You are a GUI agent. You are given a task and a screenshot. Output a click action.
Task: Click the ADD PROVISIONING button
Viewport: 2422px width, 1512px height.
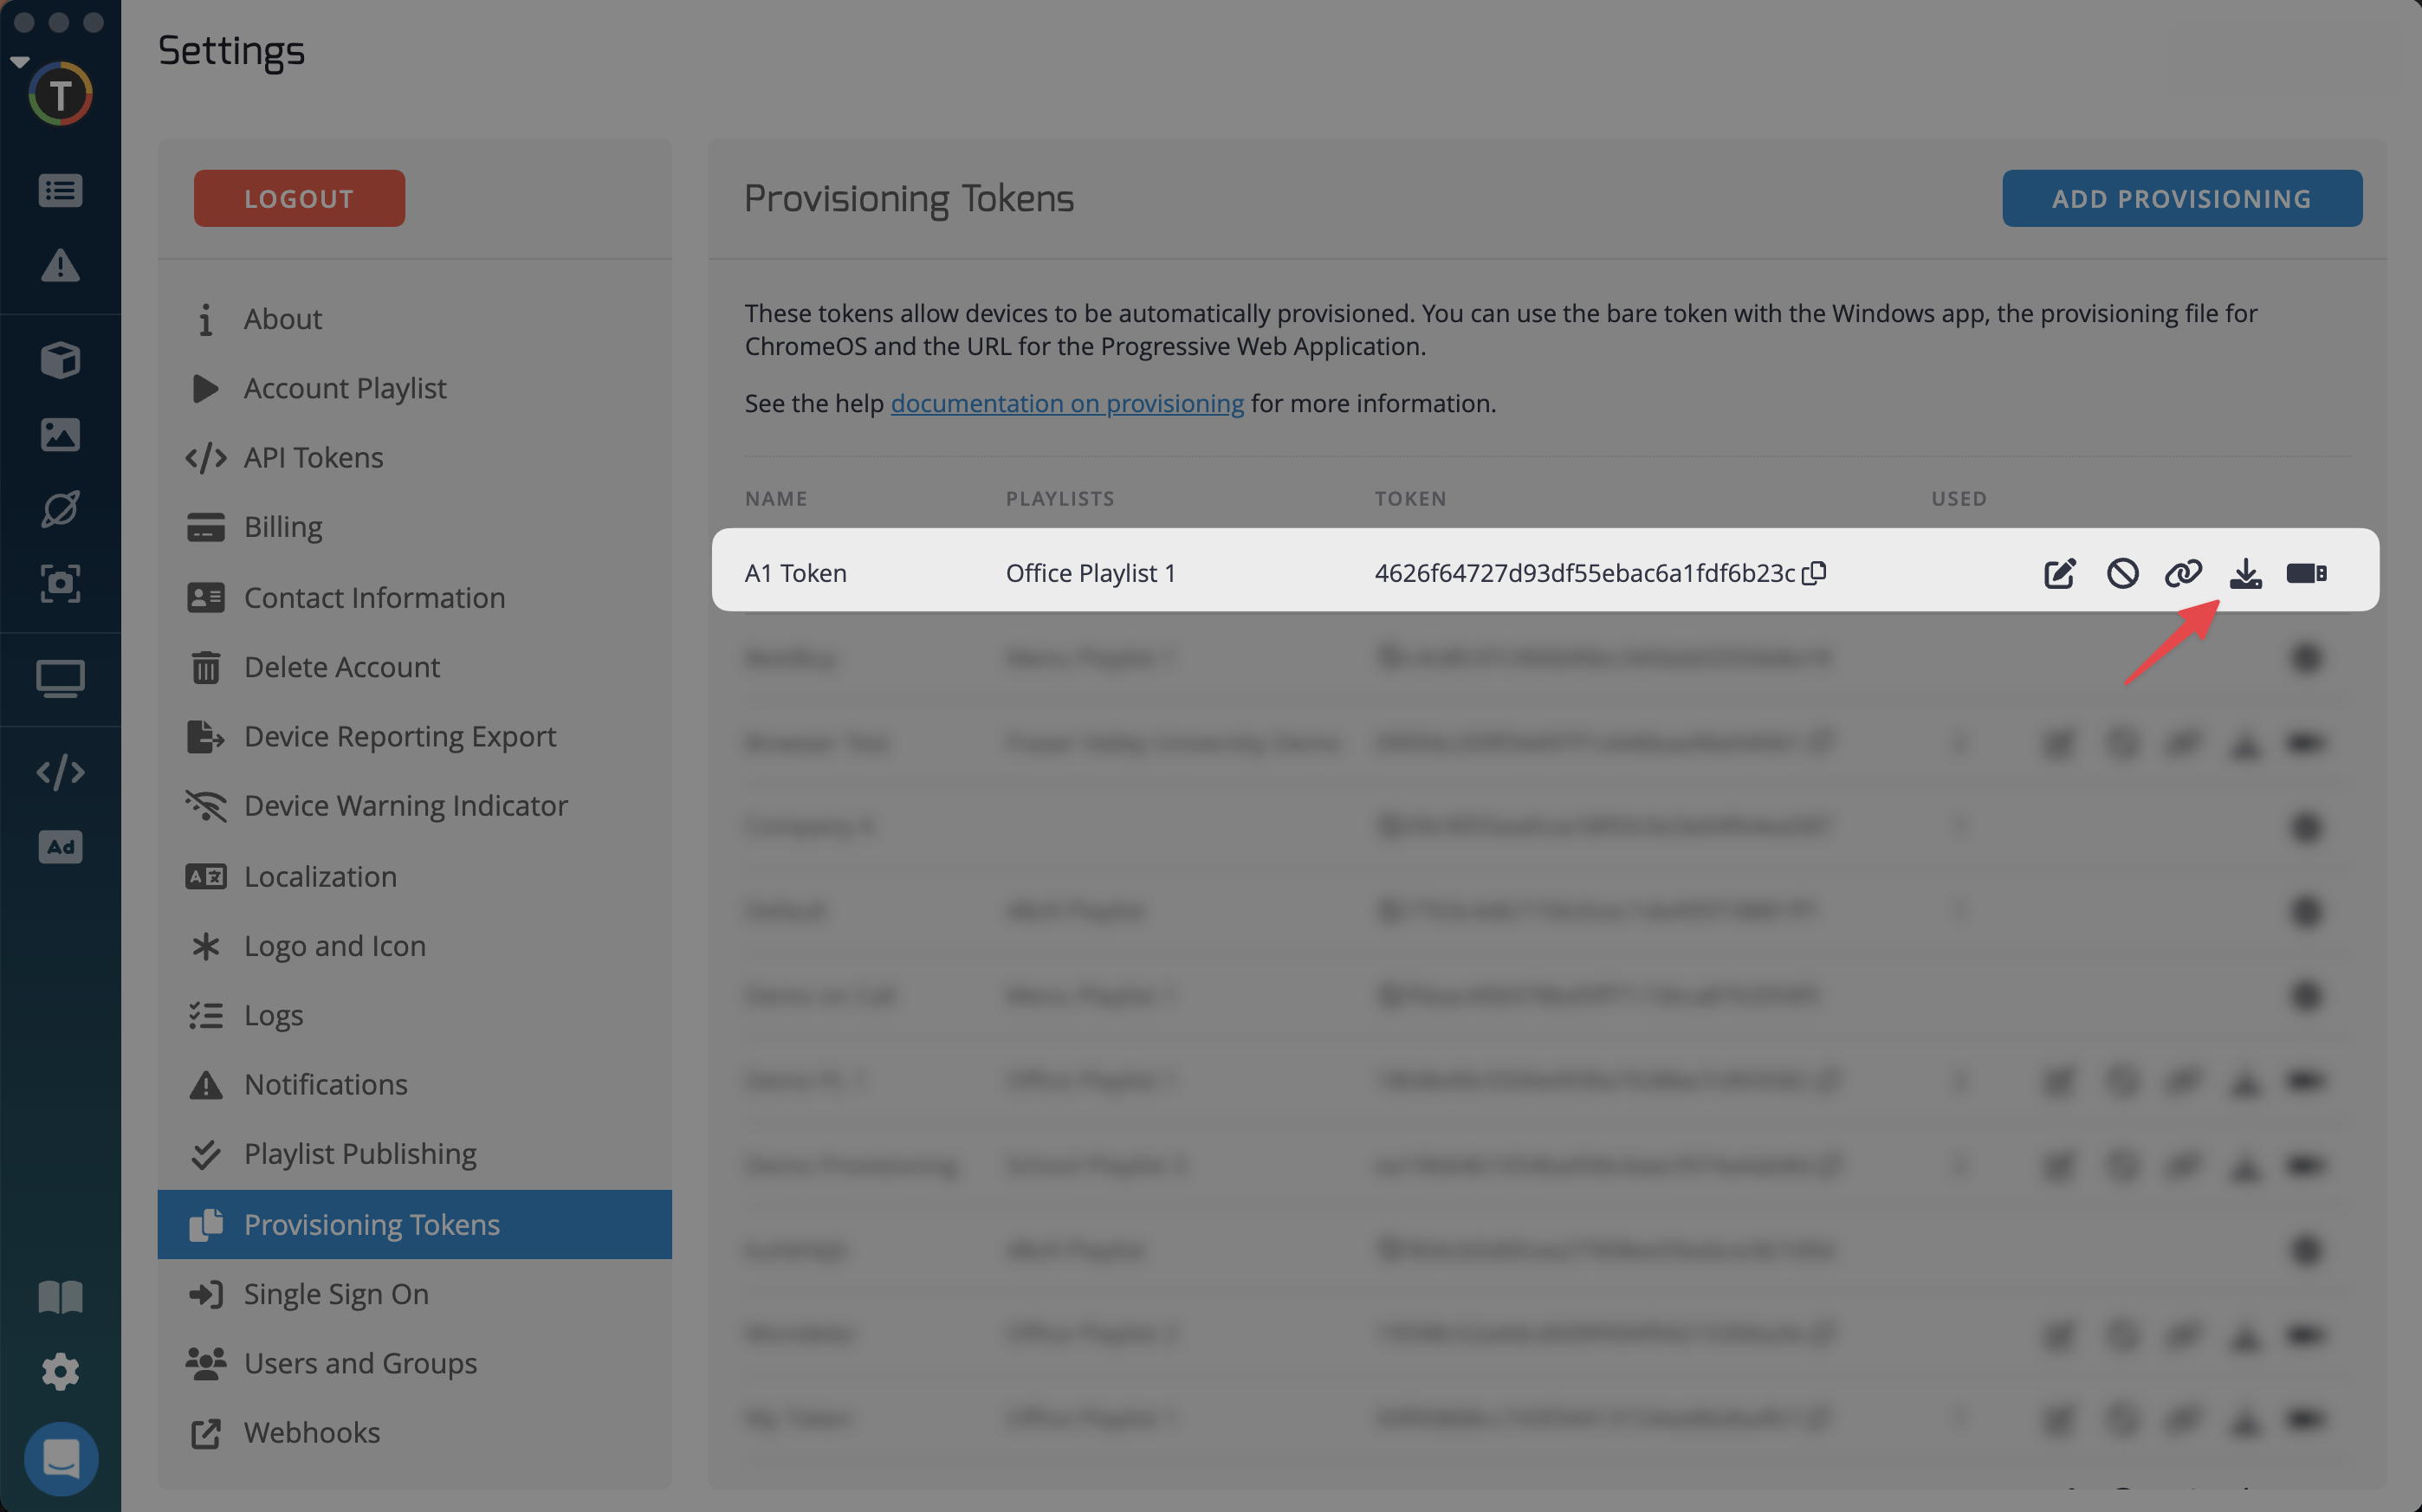point(2181,198)
